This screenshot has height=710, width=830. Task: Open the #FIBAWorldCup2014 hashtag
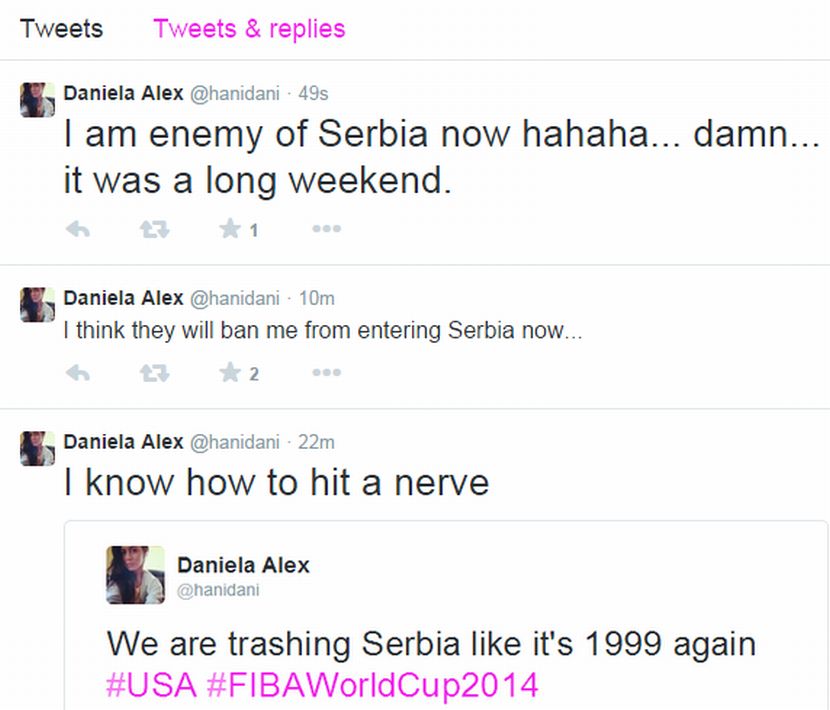point(372,686)
